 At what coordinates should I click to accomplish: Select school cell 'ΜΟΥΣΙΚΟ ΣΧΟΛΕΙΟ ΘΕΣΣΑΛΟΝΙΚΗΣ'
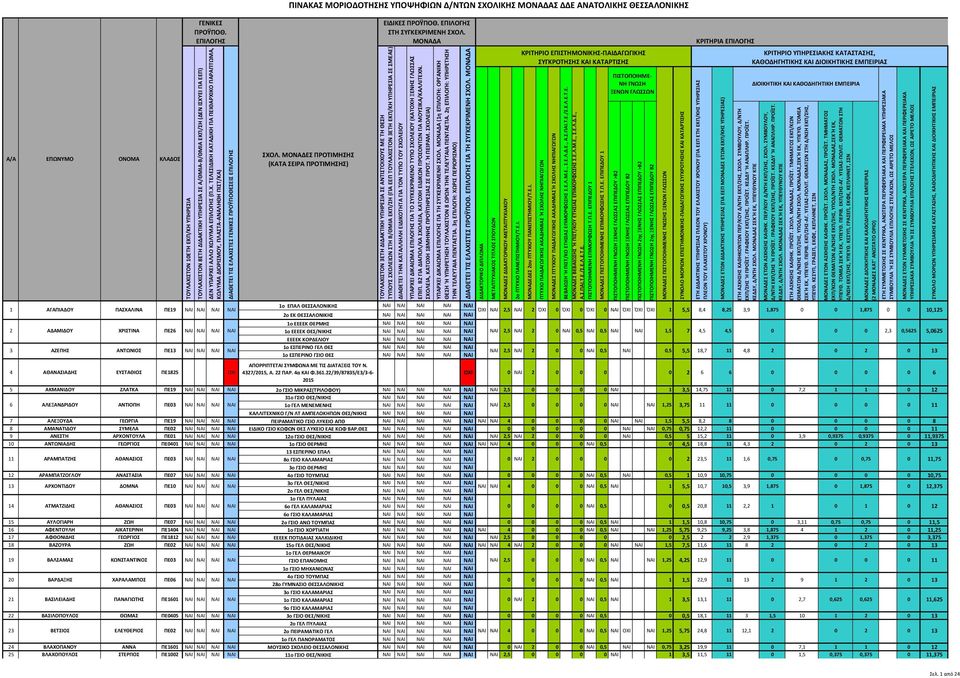[308, 647]
